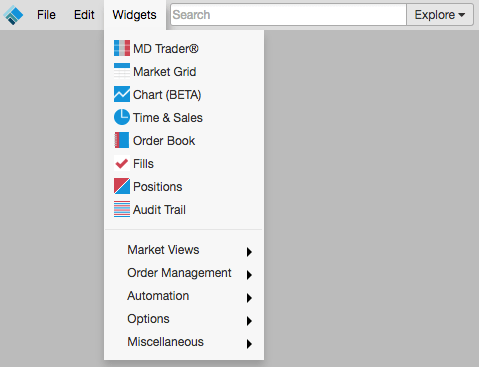Close the Widgets menu tab

tap(135, 15)
